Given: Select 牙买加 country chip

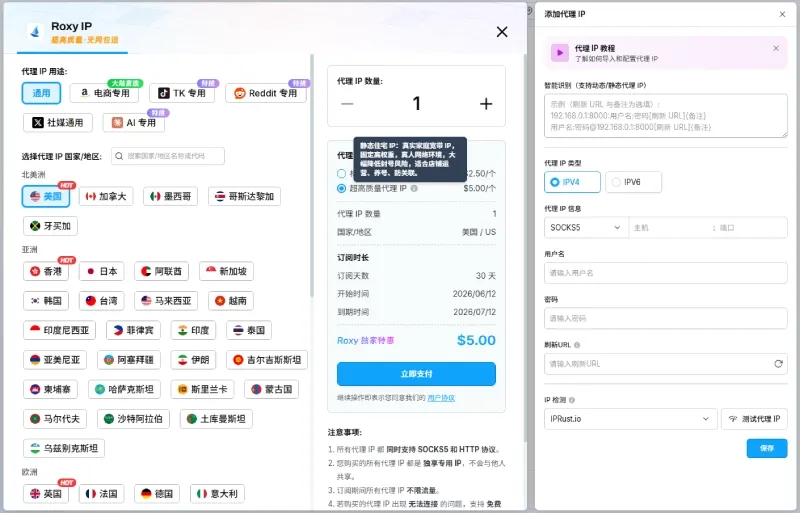Looking at the screenshot, I should point(51,226).
